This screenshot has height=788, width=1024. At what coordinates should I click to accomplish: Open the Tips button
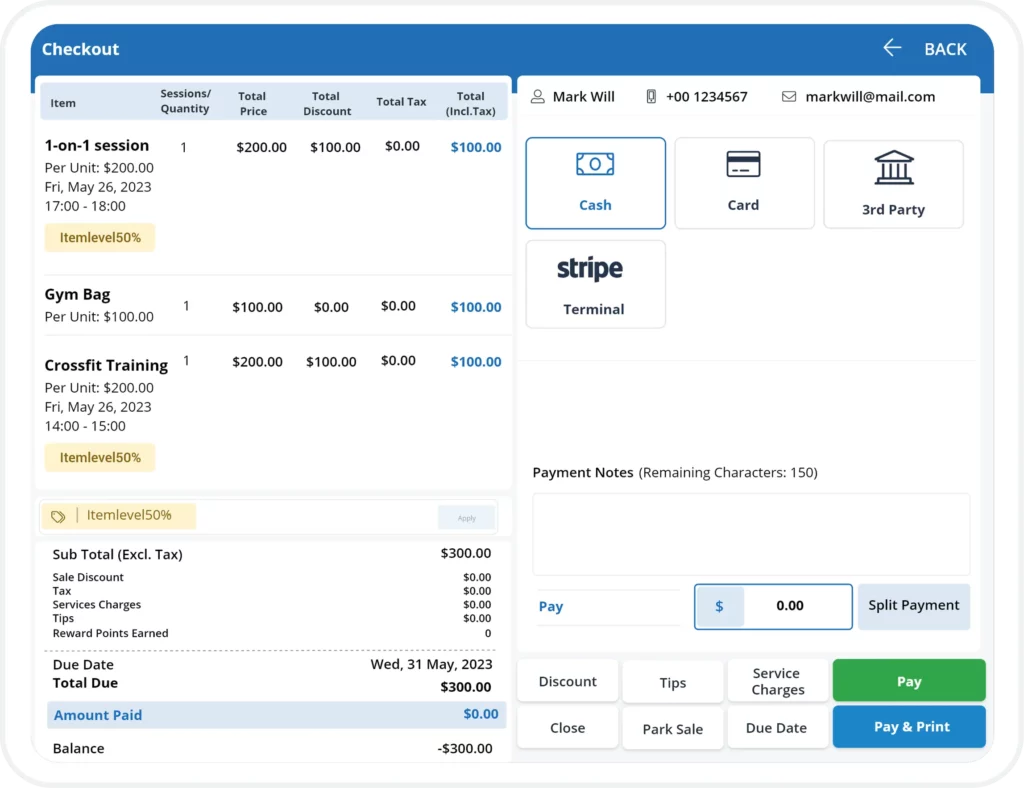(x=672, y=683)
